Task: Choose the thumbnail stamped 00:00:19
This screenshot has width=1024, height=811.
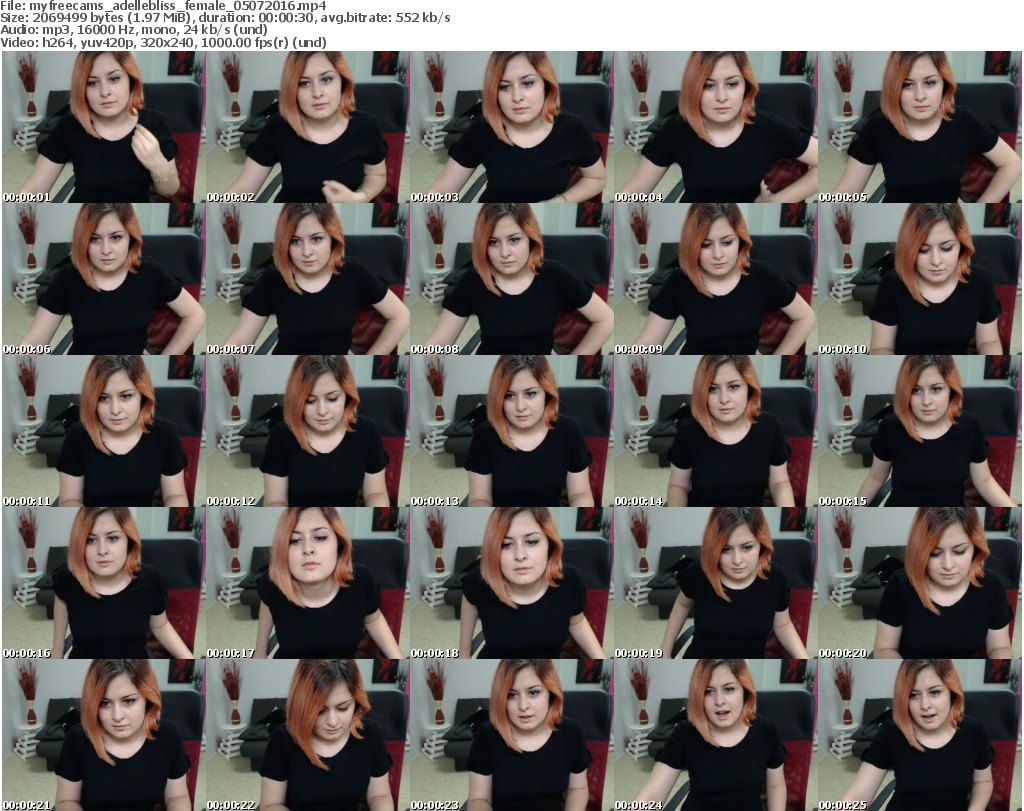Action: [715, 583]
